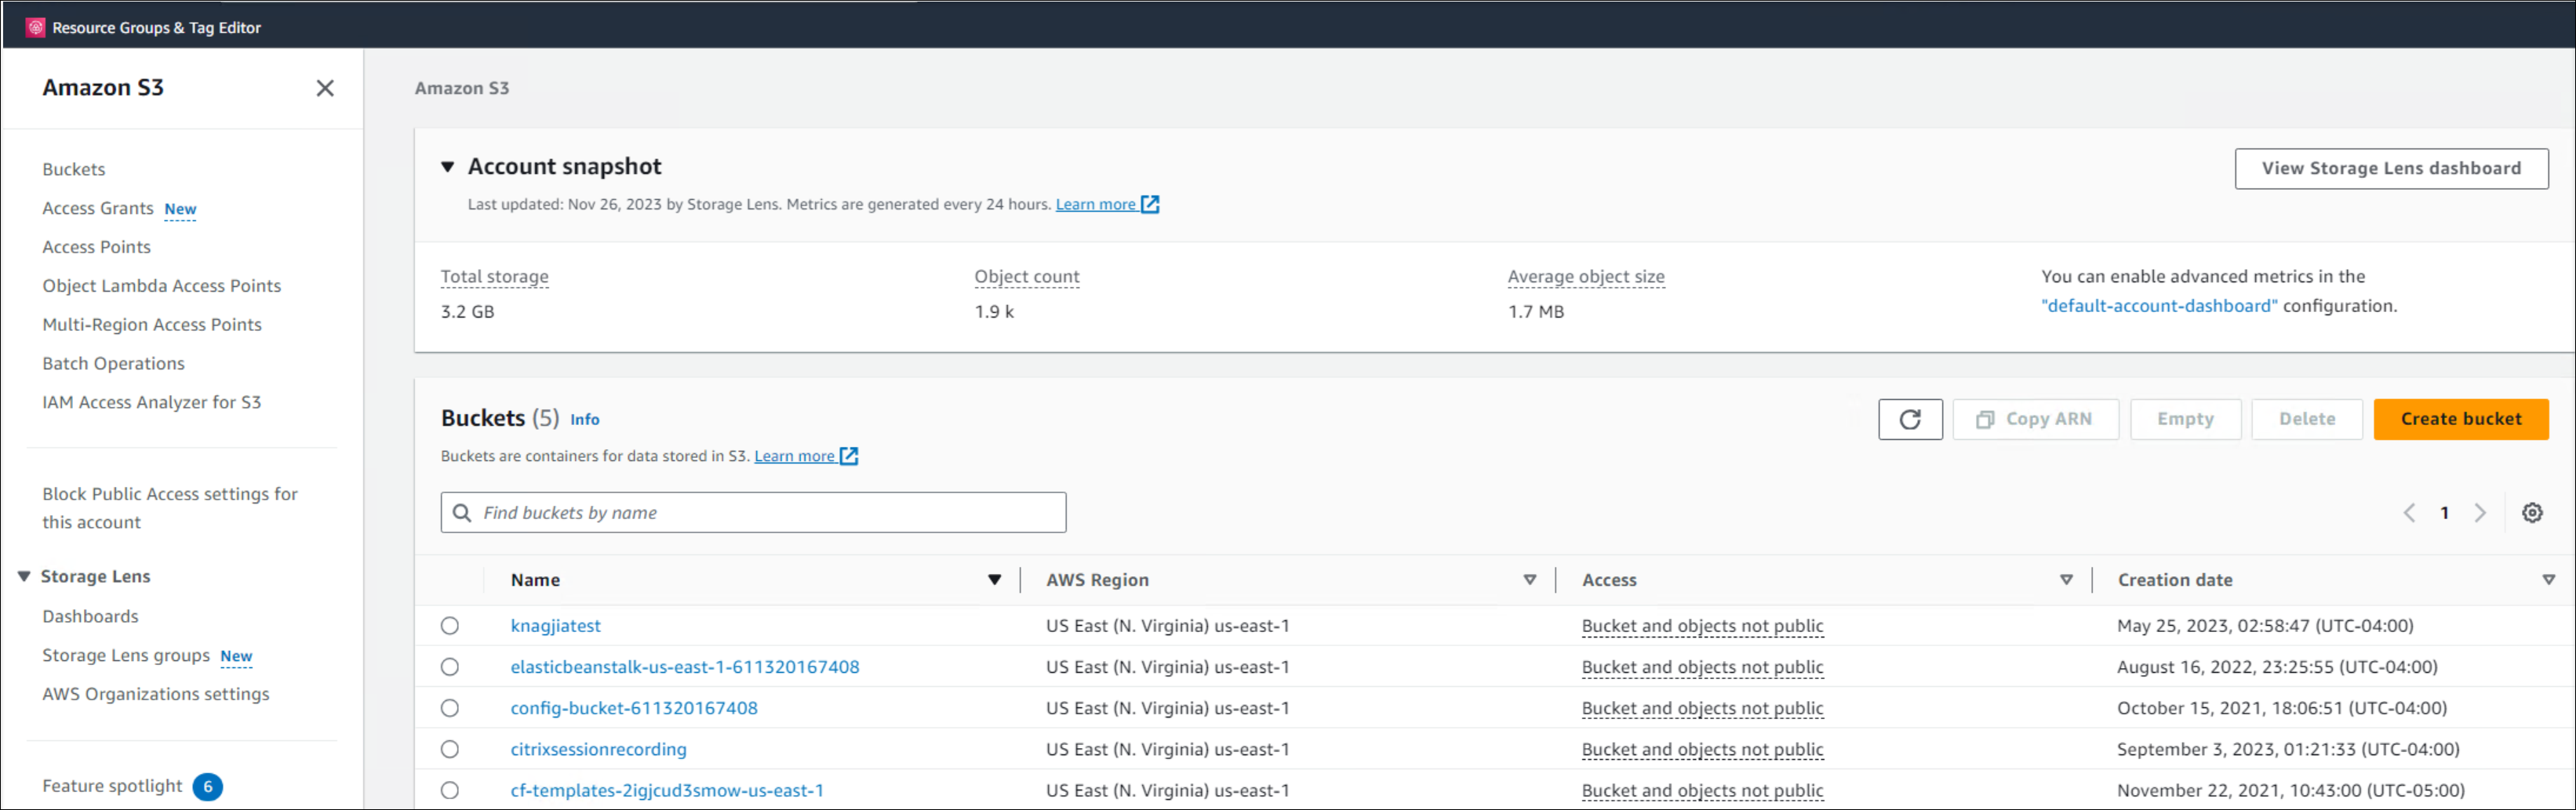Go to previous page of buckets
Viewport: 2576px width, 810px height.
(2408, 512)
